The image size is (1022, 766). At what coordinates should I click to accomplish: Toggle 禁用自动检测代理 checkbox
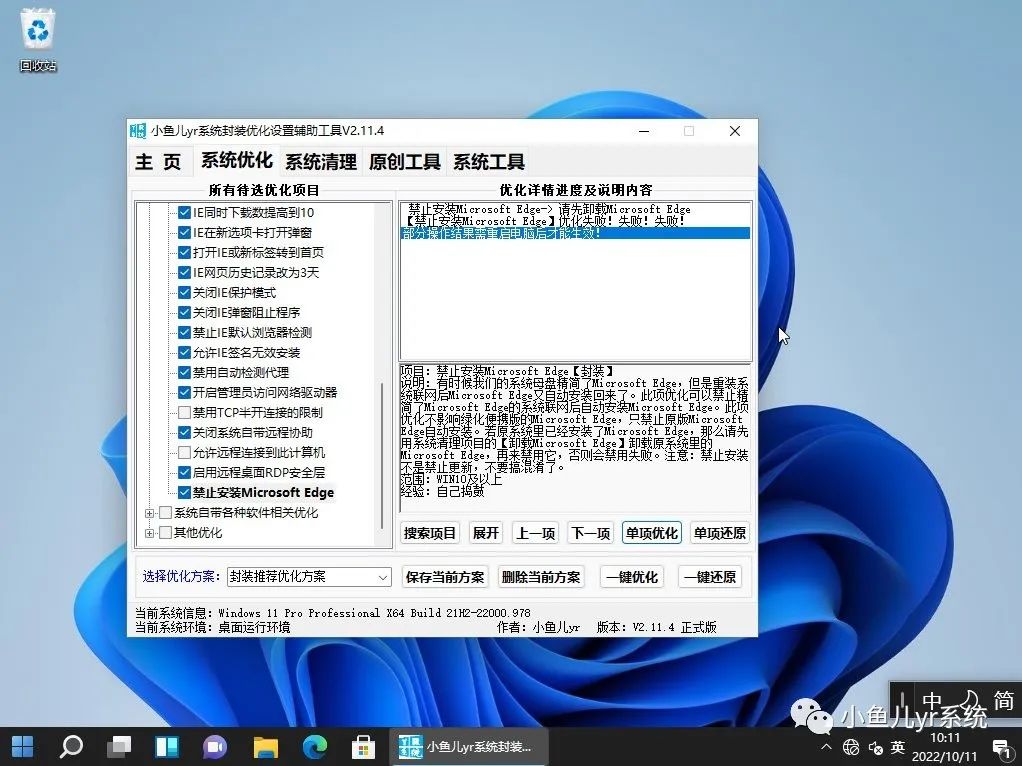[x=184, y=373]
